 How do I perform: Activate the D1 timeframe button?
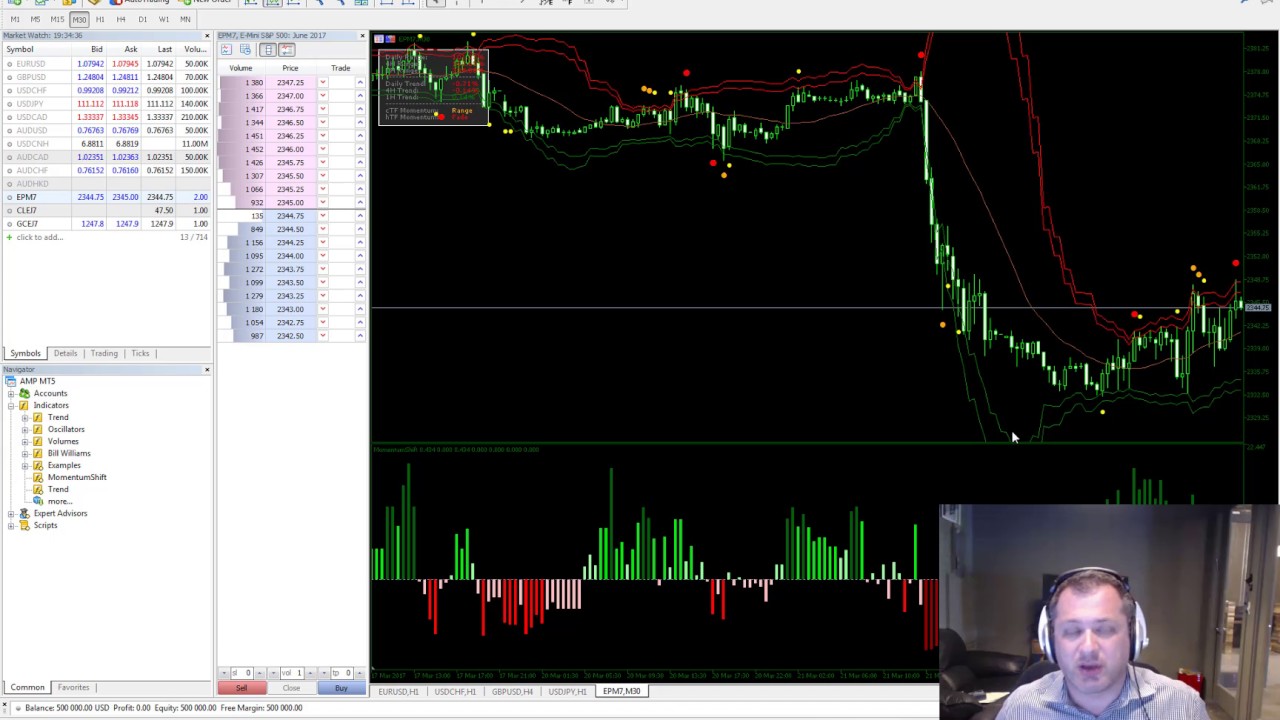click(x=143, y=19)
